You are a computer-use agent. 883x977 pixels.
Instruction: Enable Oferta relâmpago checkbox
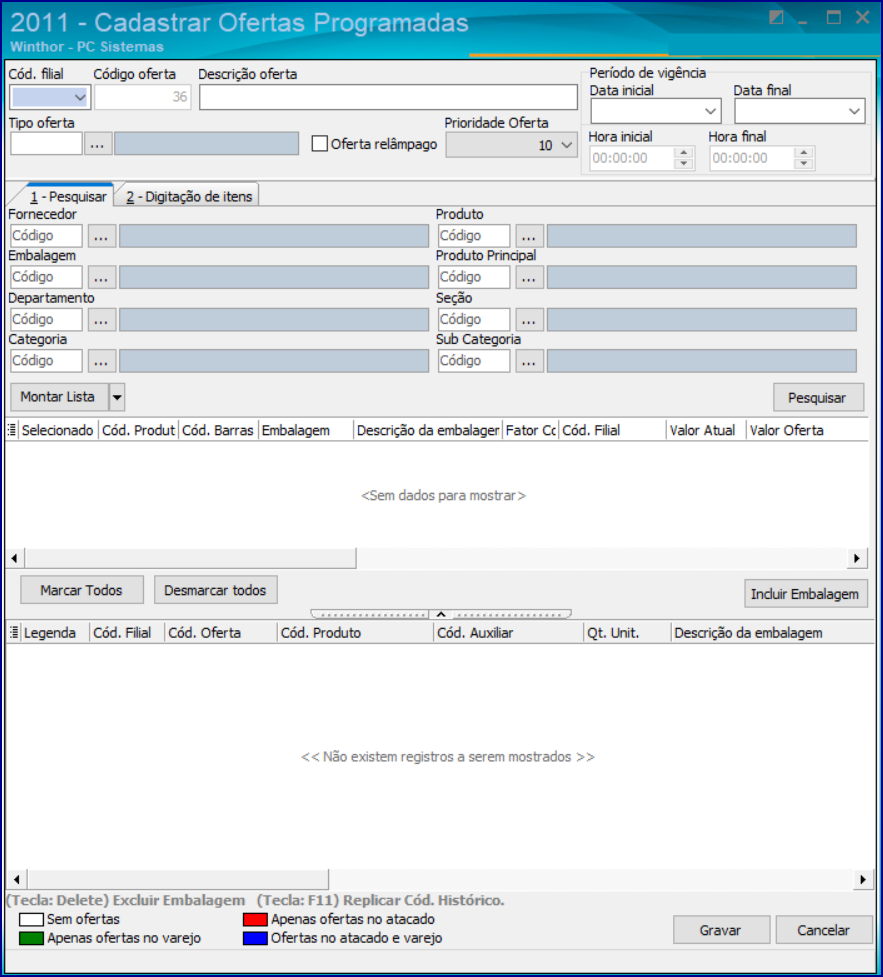(x=320, y=144)
